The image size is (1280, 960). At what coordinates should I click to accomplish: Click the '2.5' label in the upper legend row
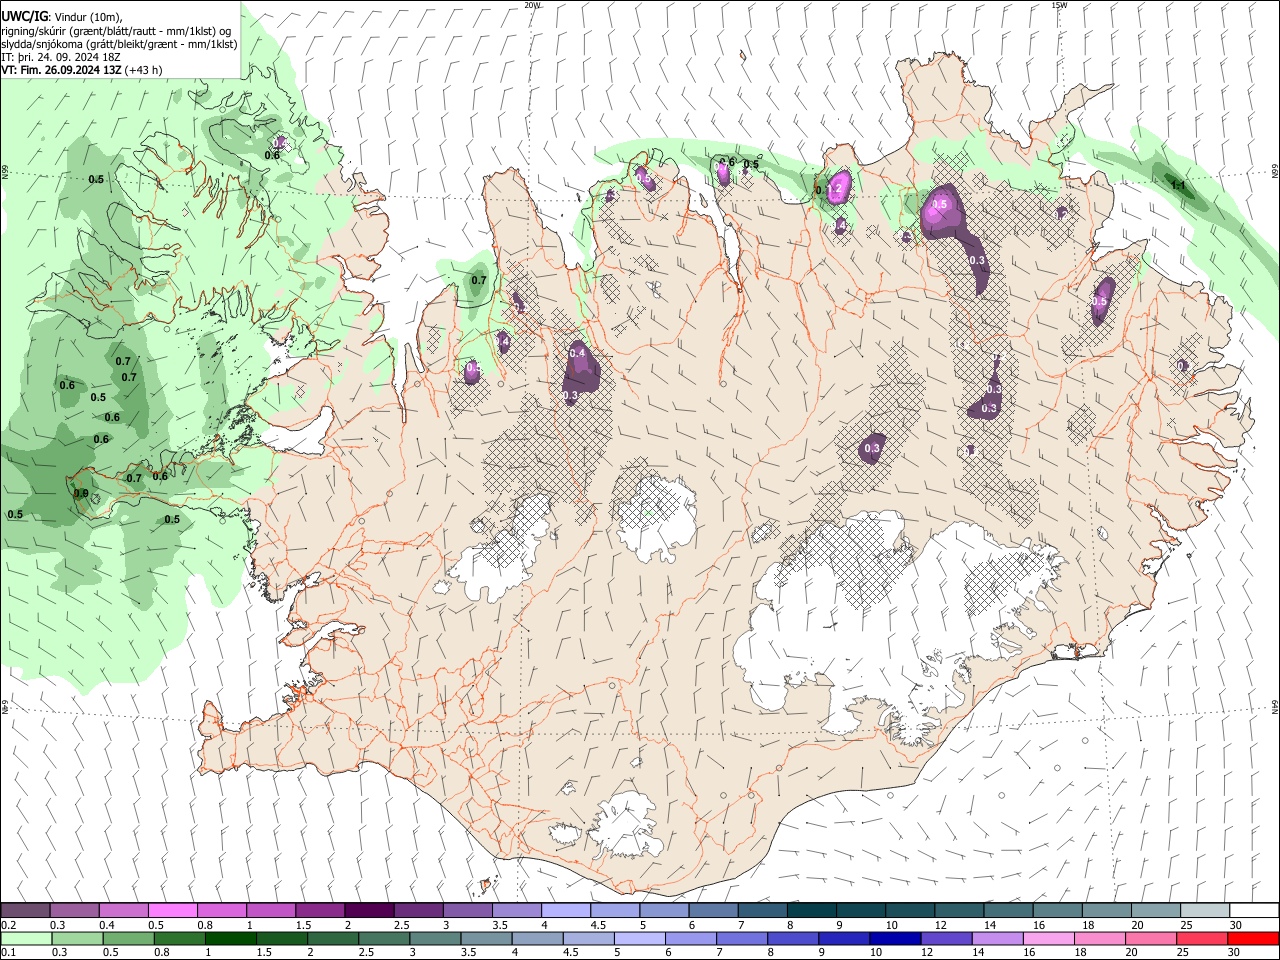coord(402,925)
